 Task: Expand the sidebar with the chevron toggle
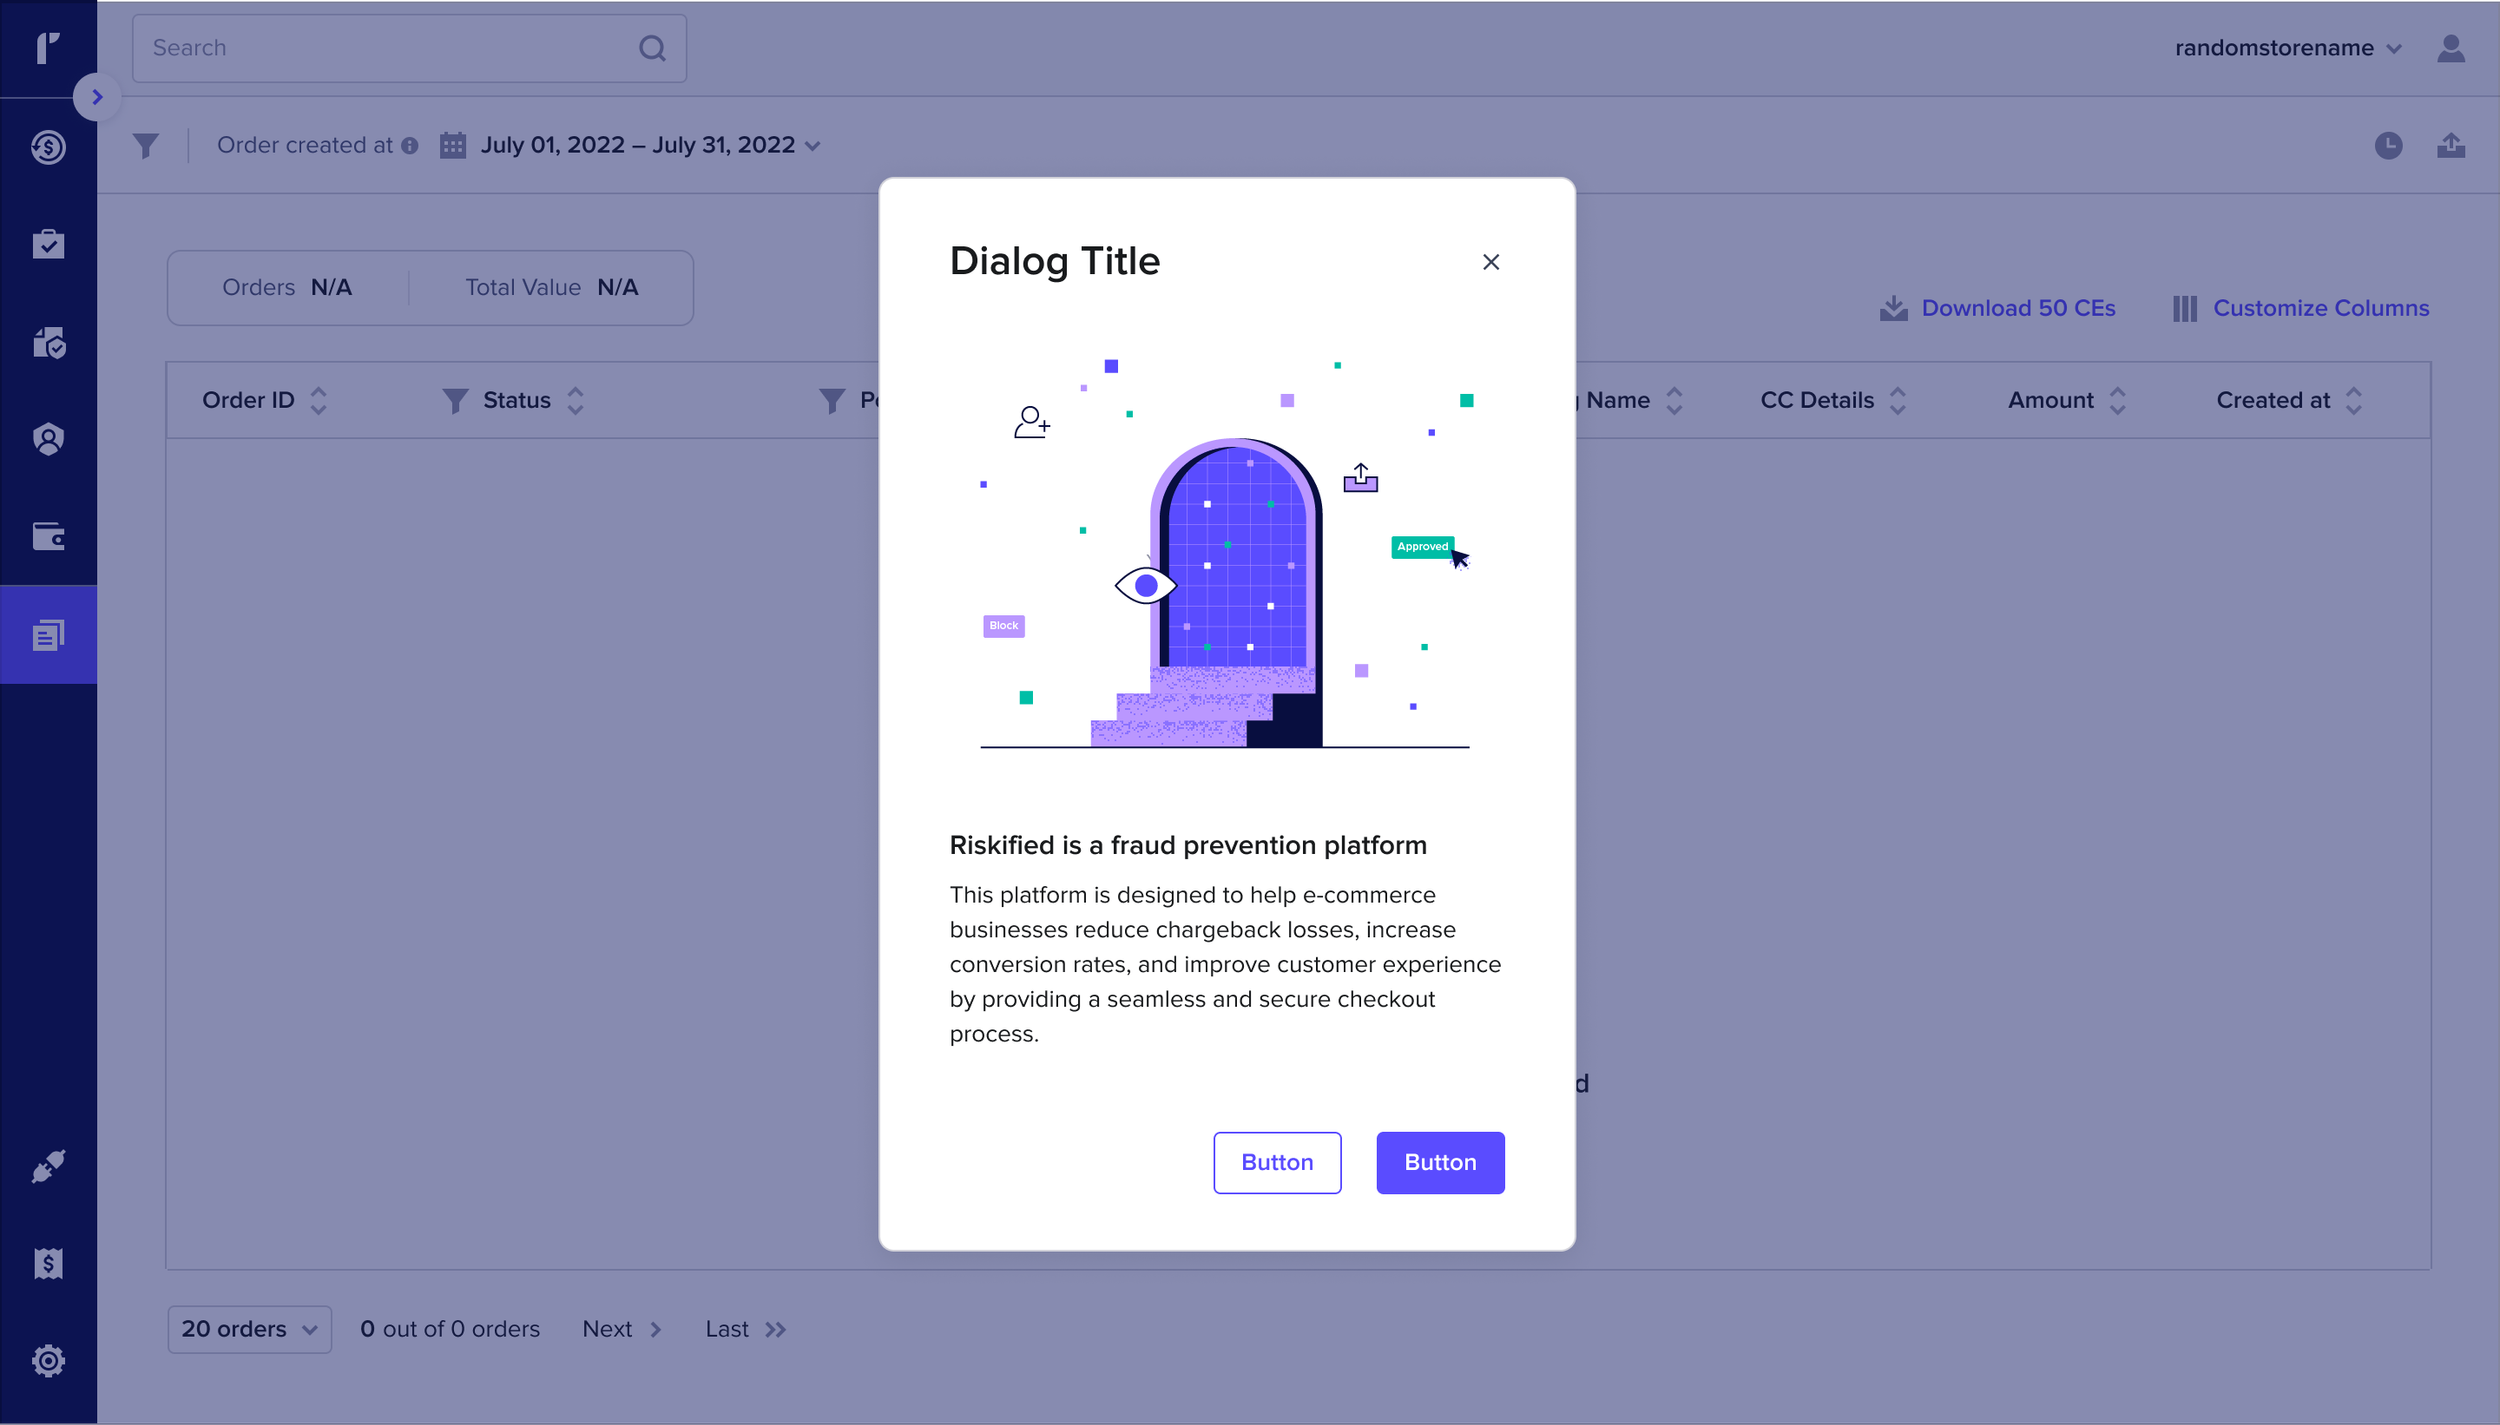pyautogui.click(x=97, y=97)
